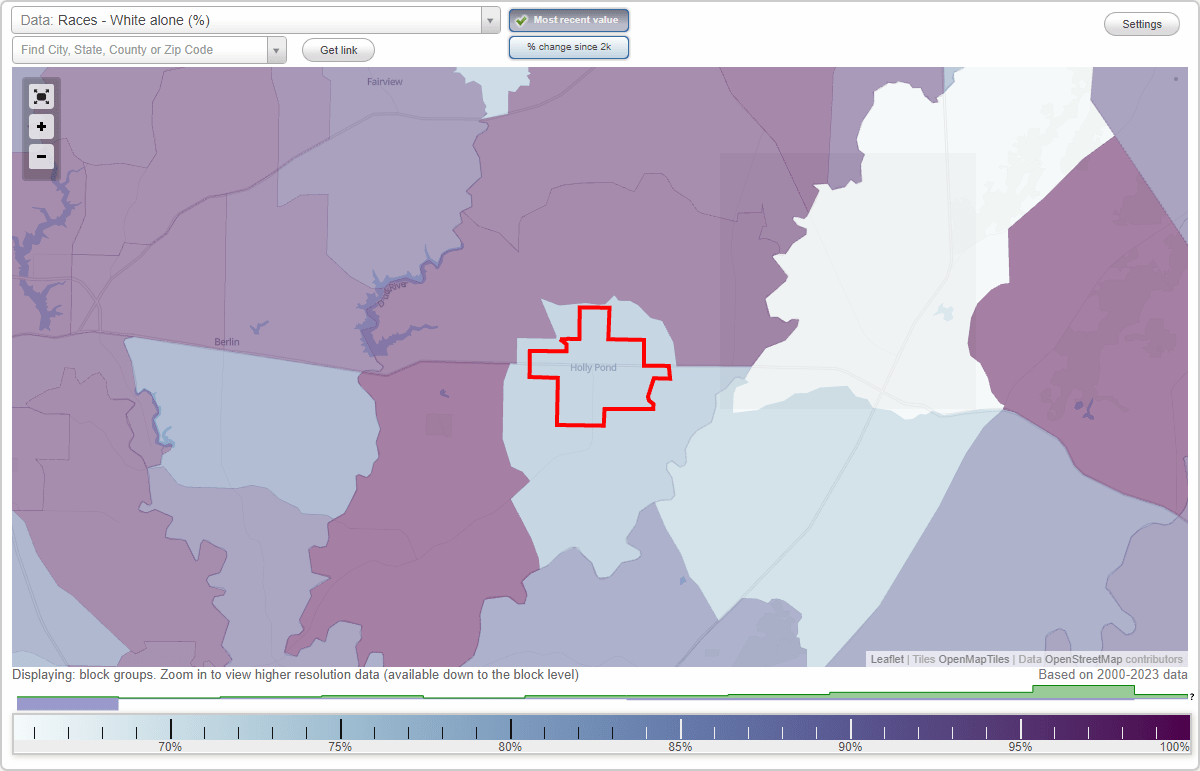Click the fit-to-extent icon above zoom controls
Image resolution: width=1200 pixels, height=771 pixels.
click(x=41, y=96)
